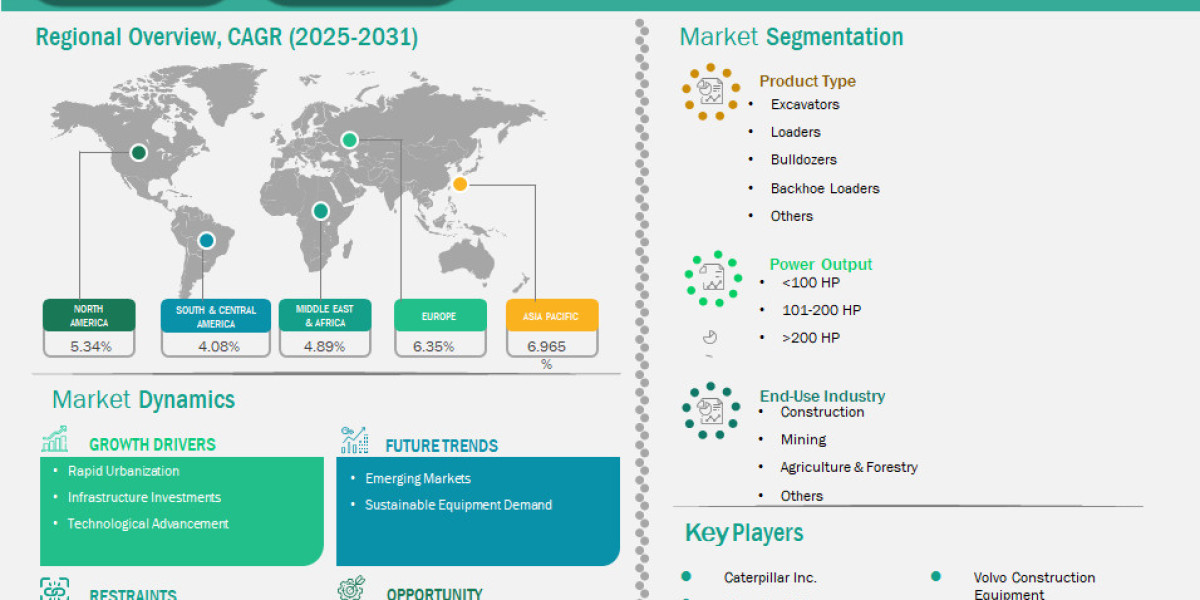Click the yellow Asia Pacific map marker
The height and width of the screenshot is (600, 1200).
[x=460, y=184]
